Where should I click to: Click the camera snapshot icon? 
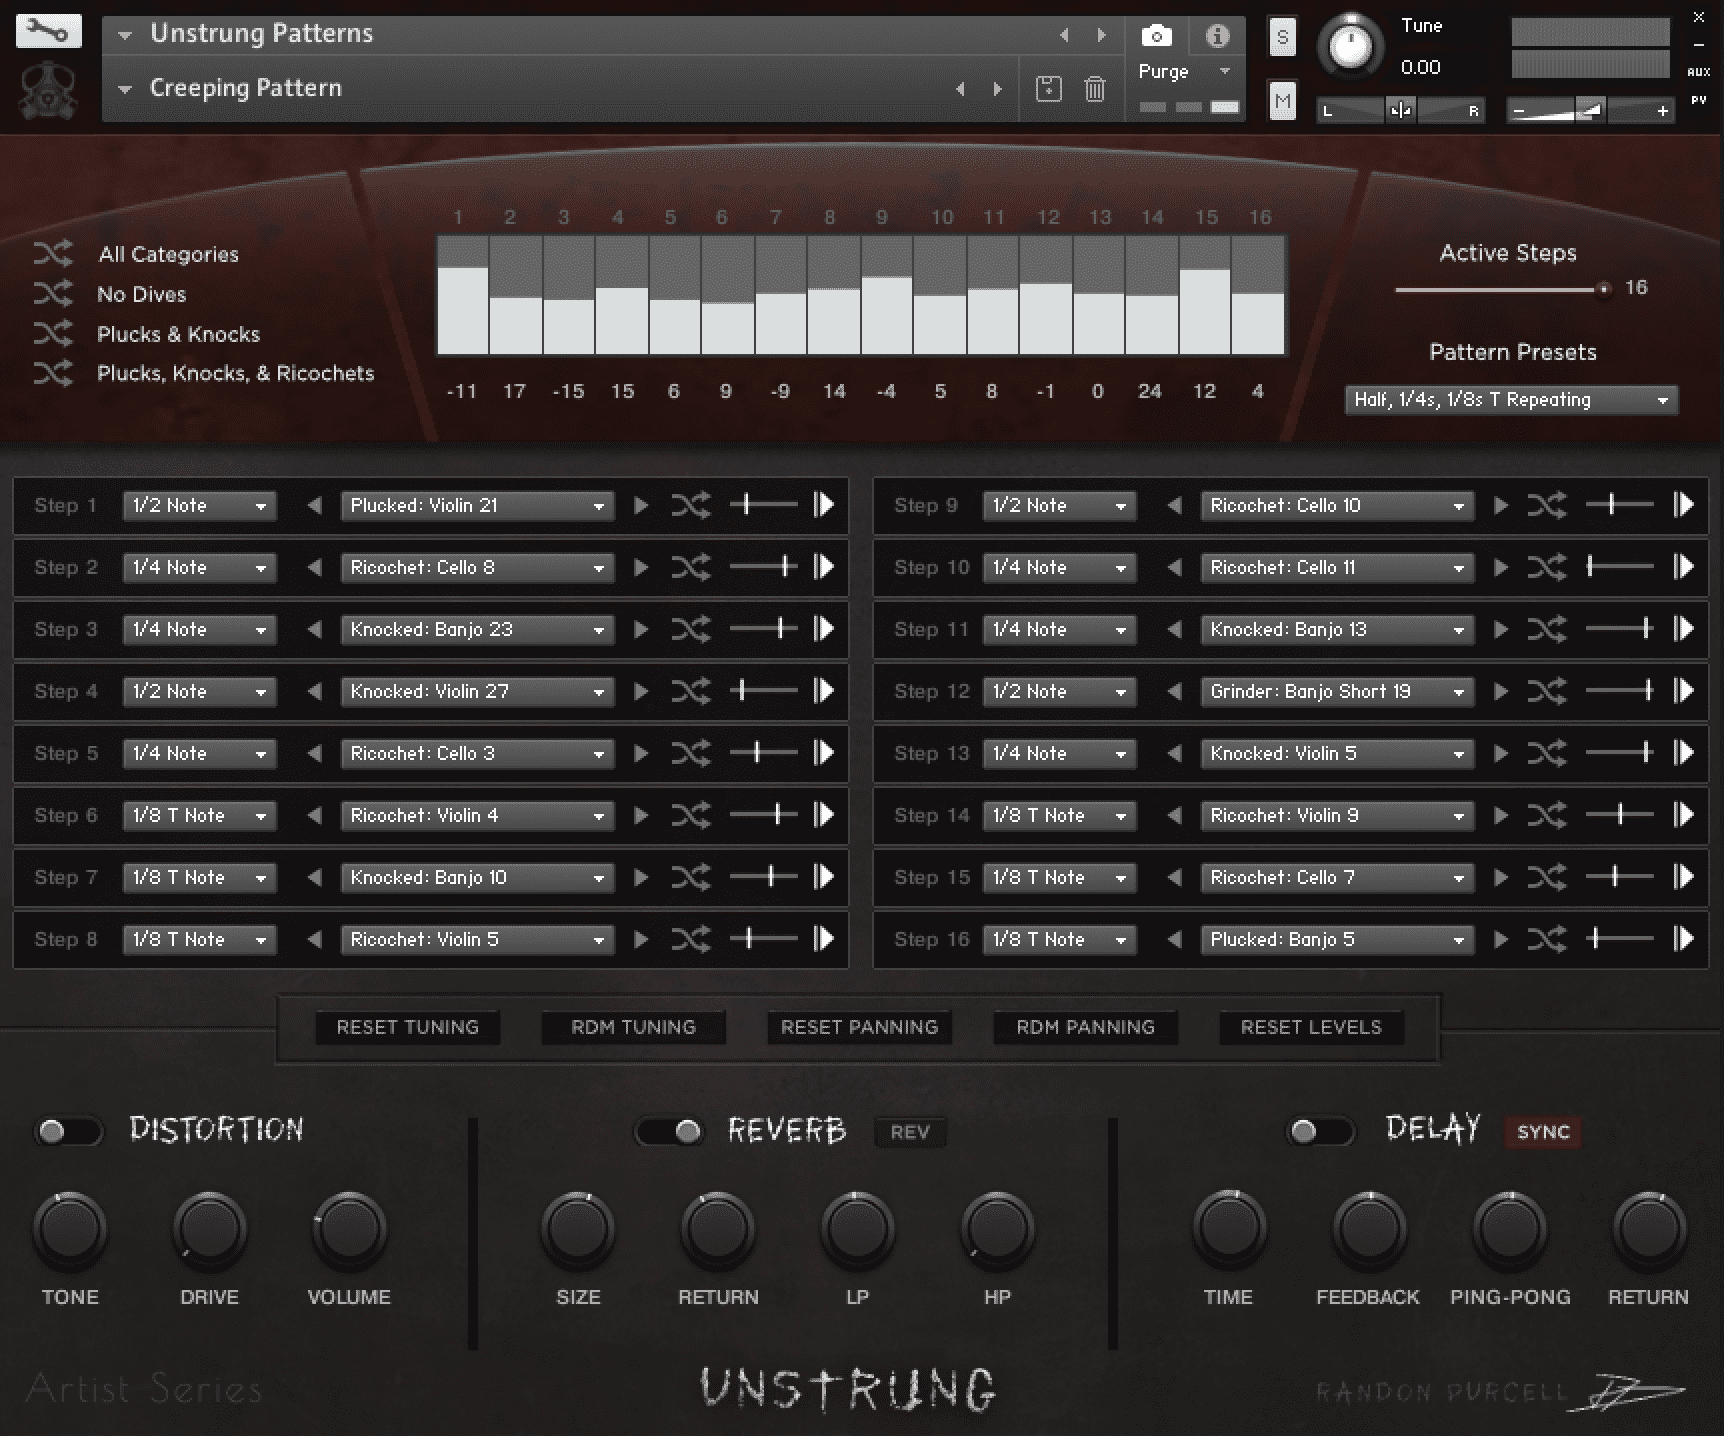point(1157,36)
